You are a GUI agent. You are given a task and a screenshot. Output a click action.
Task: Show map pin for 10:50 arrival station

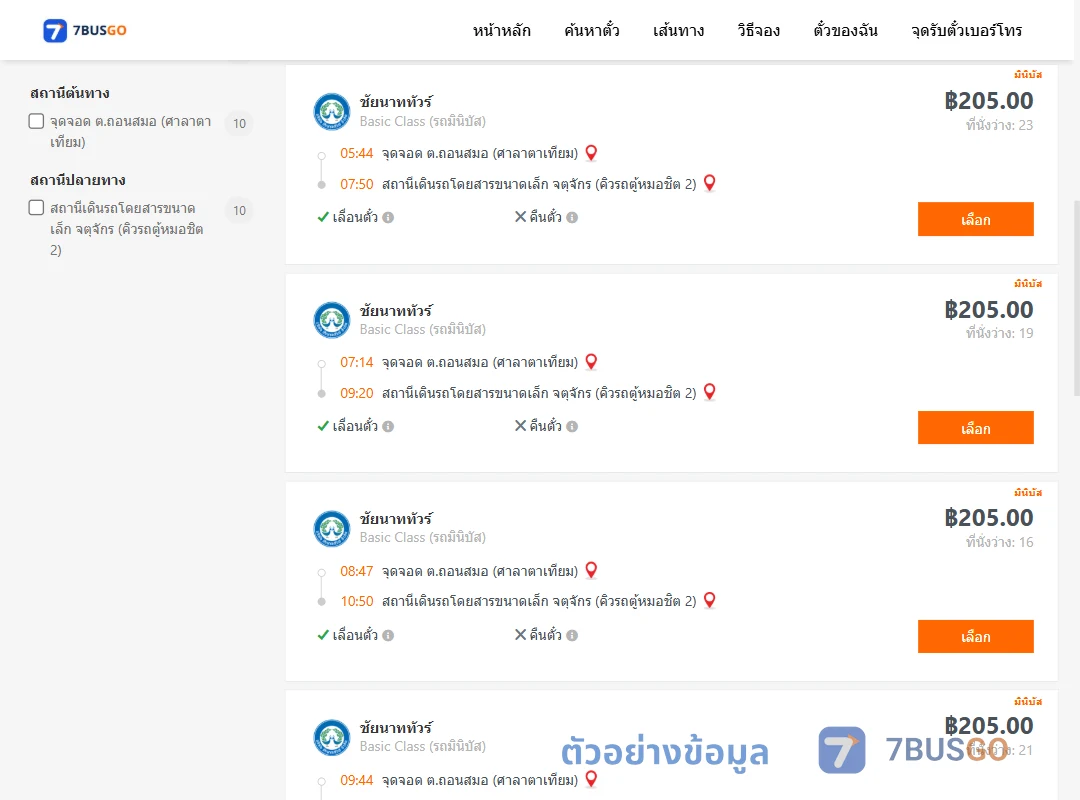pyautogui.click(x=709, y=601)
